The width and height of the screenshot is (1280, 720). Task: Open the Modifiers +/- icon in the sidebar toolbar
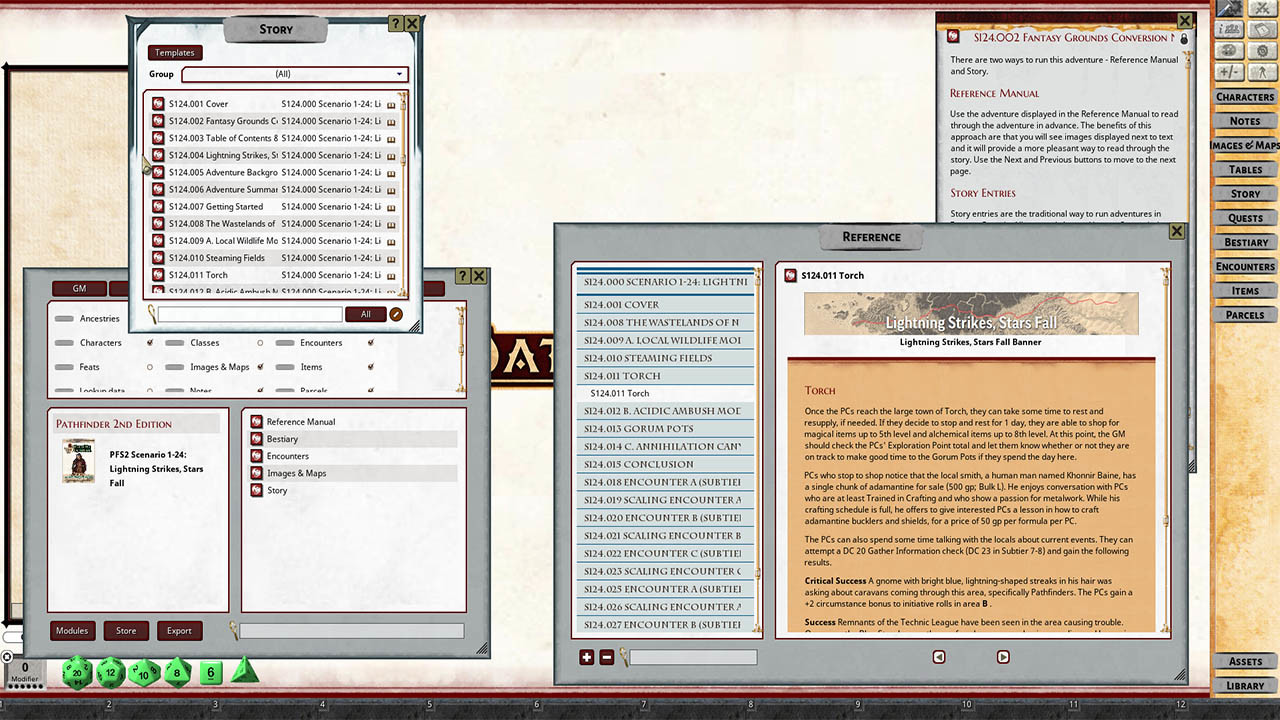click(x=1228, y=71)
